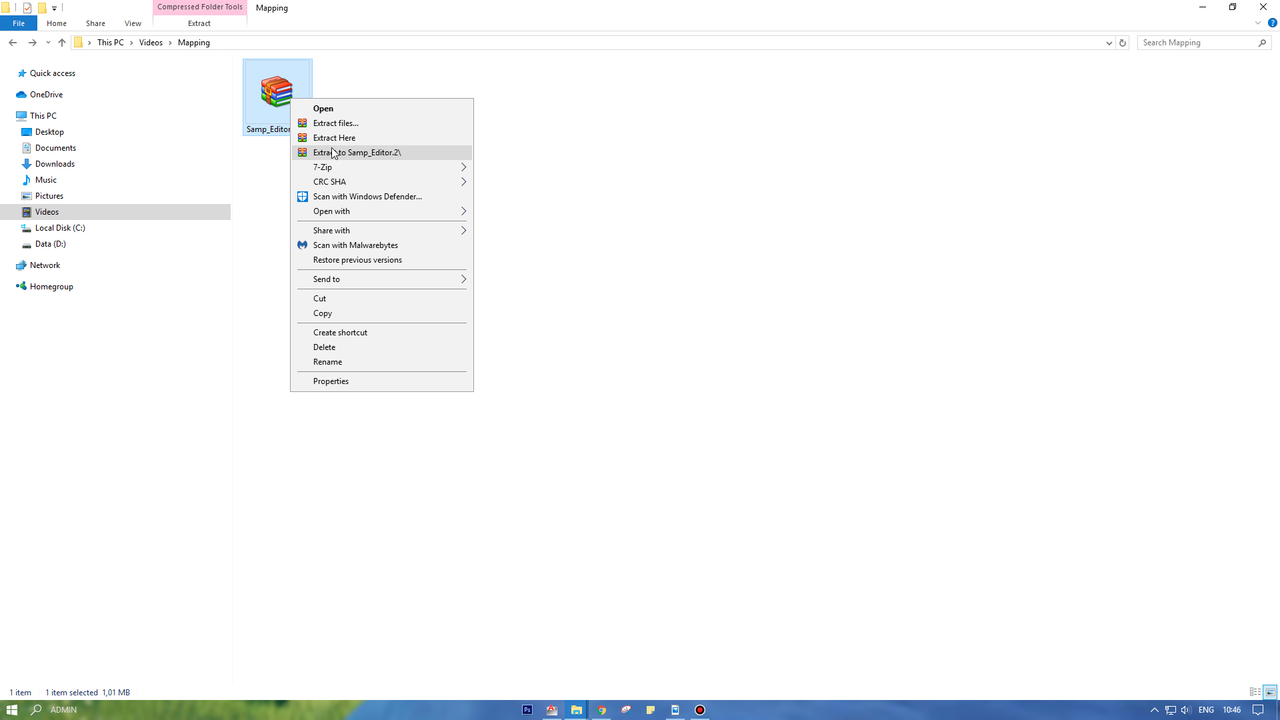Click the Windows Defender shield icon

(x=302, y=196)
